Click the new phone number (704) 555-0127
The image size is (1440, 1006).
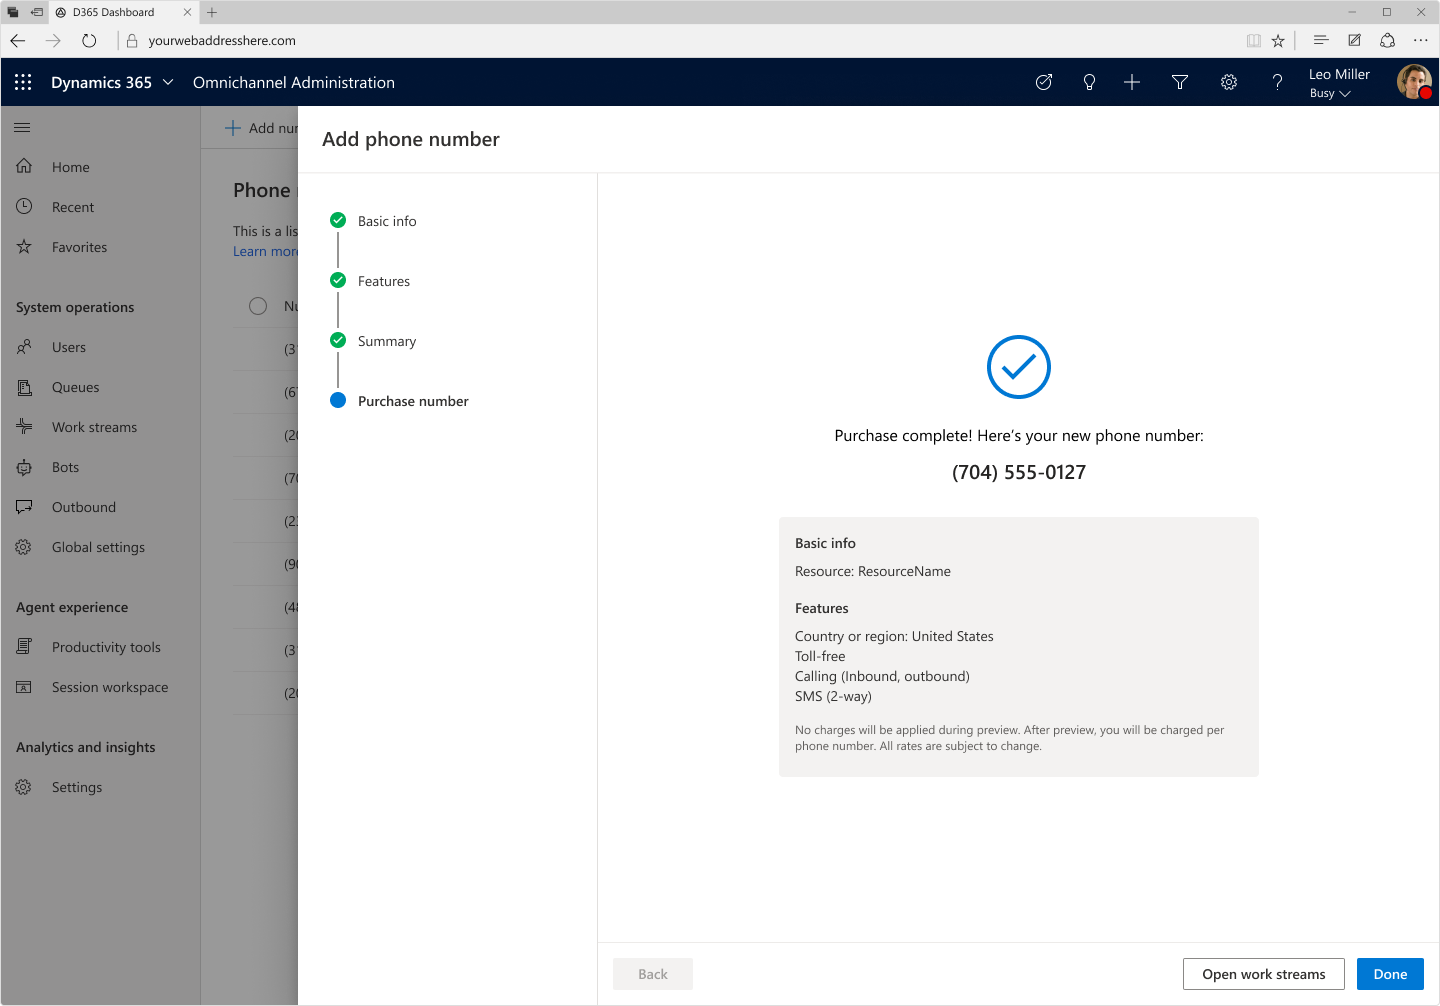[1019, 472]
